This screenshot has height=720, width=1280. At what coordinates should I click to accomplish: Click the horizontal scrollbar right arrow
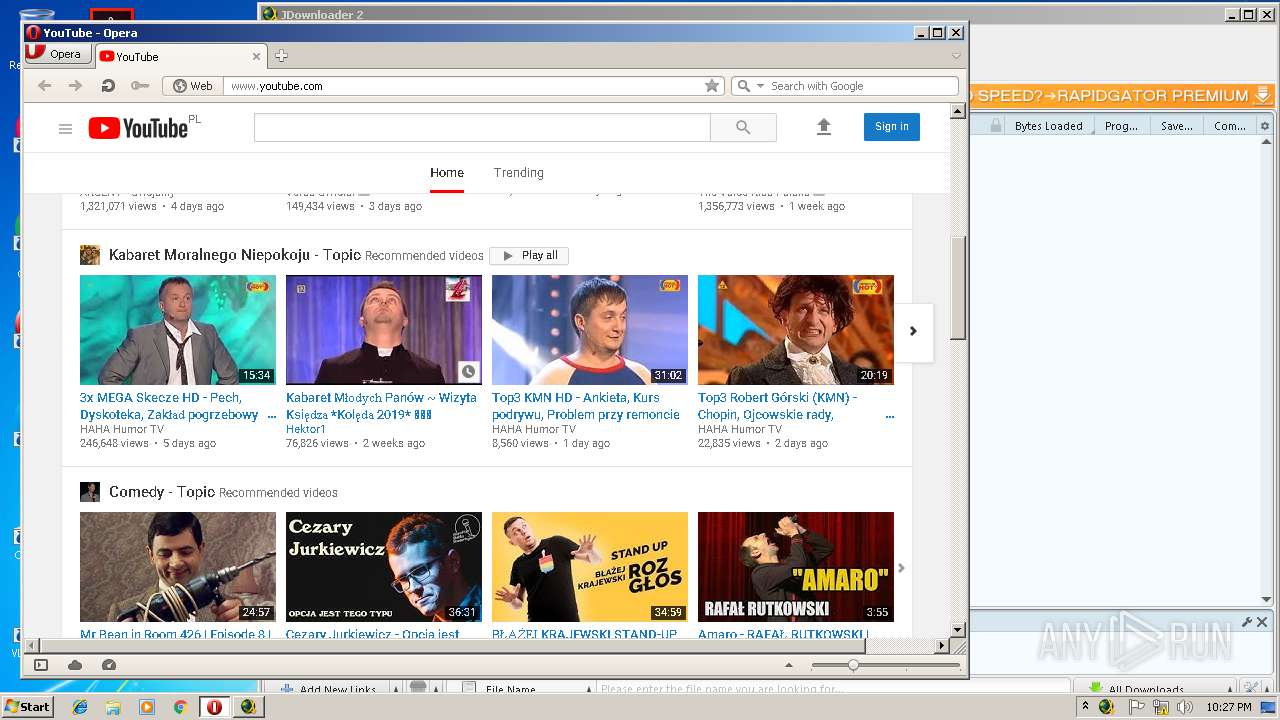coord(941,646)
